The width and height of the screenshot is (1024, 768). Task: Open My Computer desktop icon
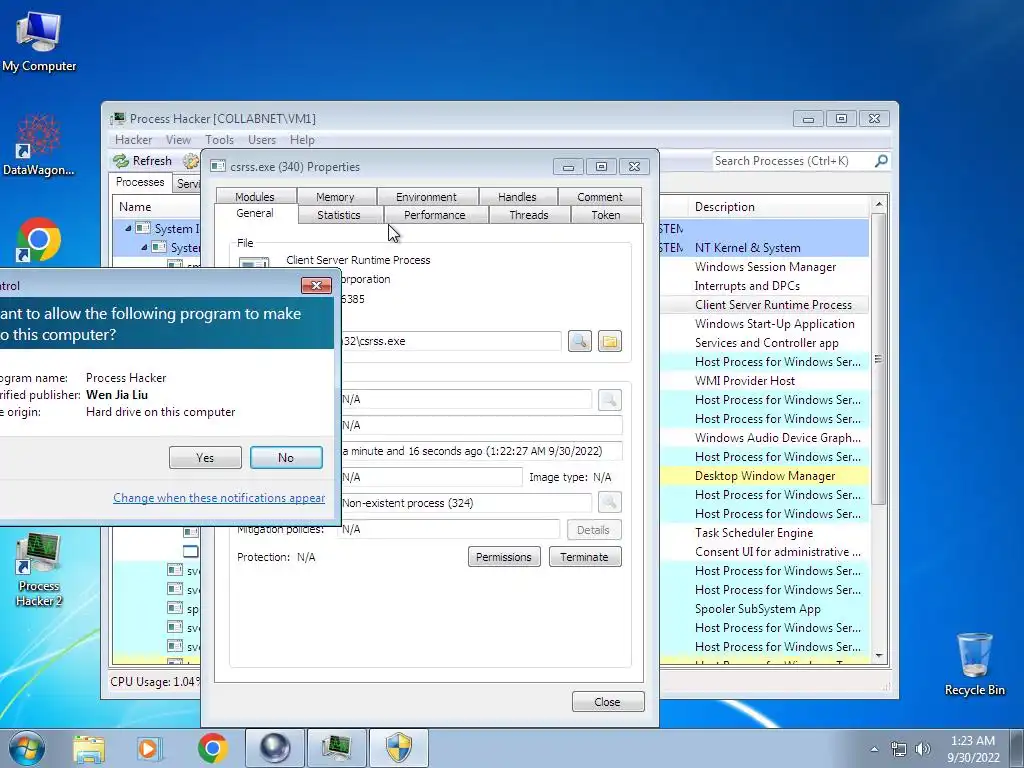[x=39, y=42]
